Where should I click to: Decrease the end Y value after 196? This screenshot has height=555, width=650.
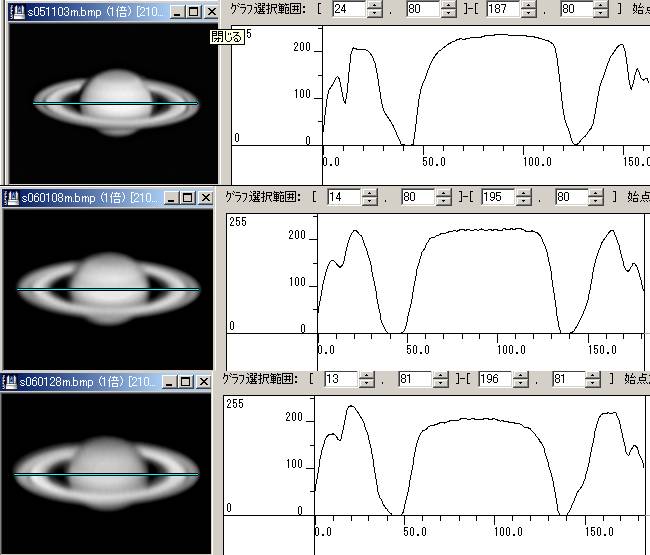593,383
